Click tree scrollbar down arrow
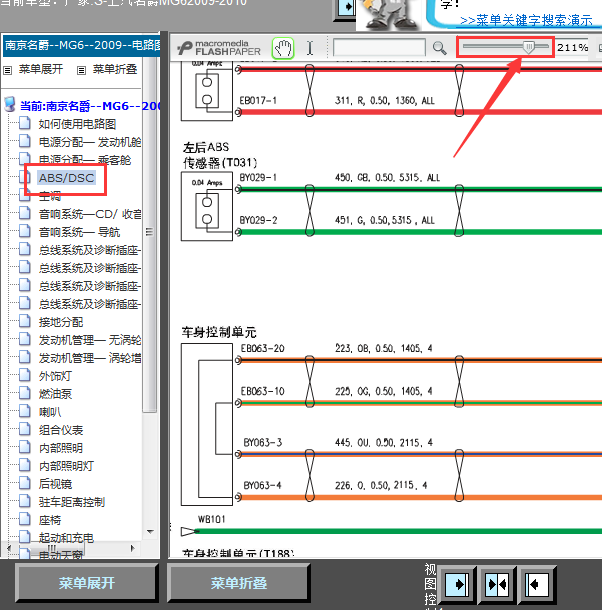This screenshot has height=610, width=602. [x=150, y=531]
